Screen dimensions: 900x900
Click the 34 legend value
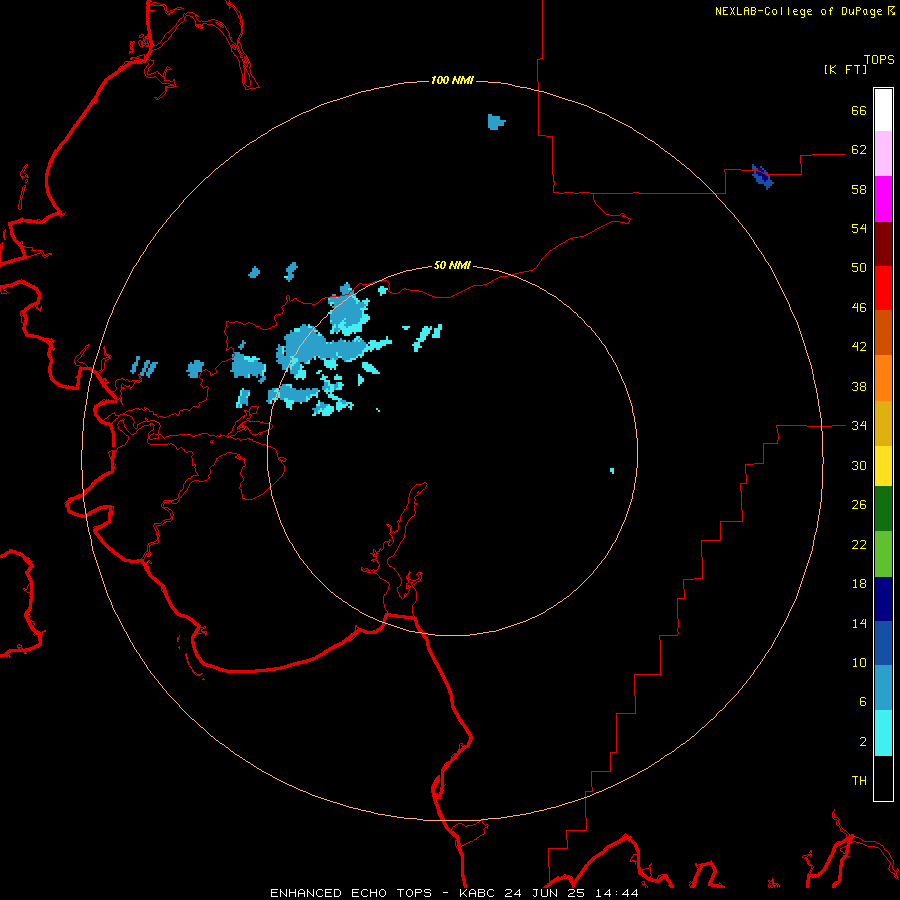[859, 425]
